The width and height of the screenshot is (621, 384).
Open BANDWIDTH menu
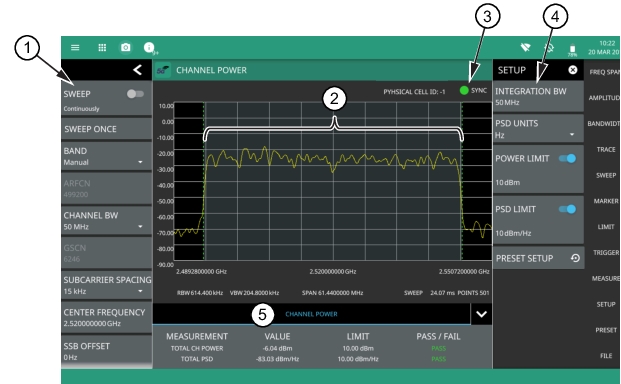point(604,124)
